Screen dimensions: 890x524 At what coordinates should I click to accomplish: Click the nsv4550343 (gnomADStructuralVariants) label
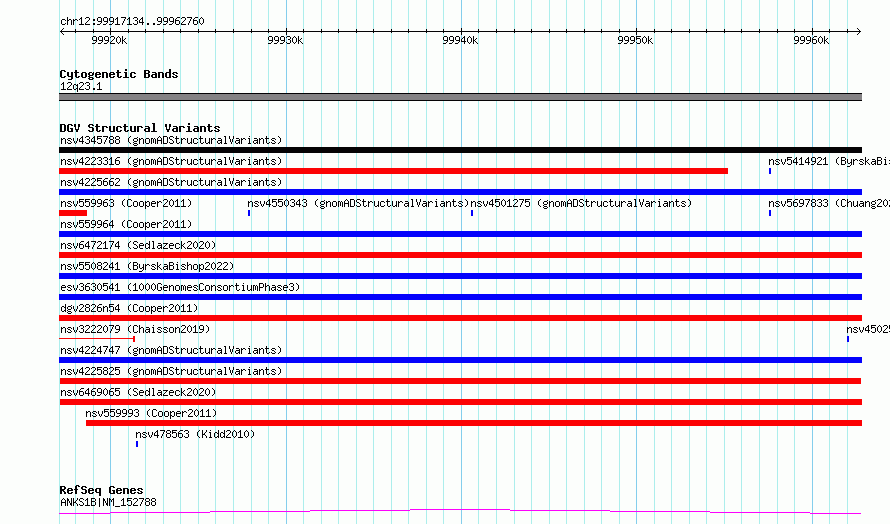pos(358,203)
